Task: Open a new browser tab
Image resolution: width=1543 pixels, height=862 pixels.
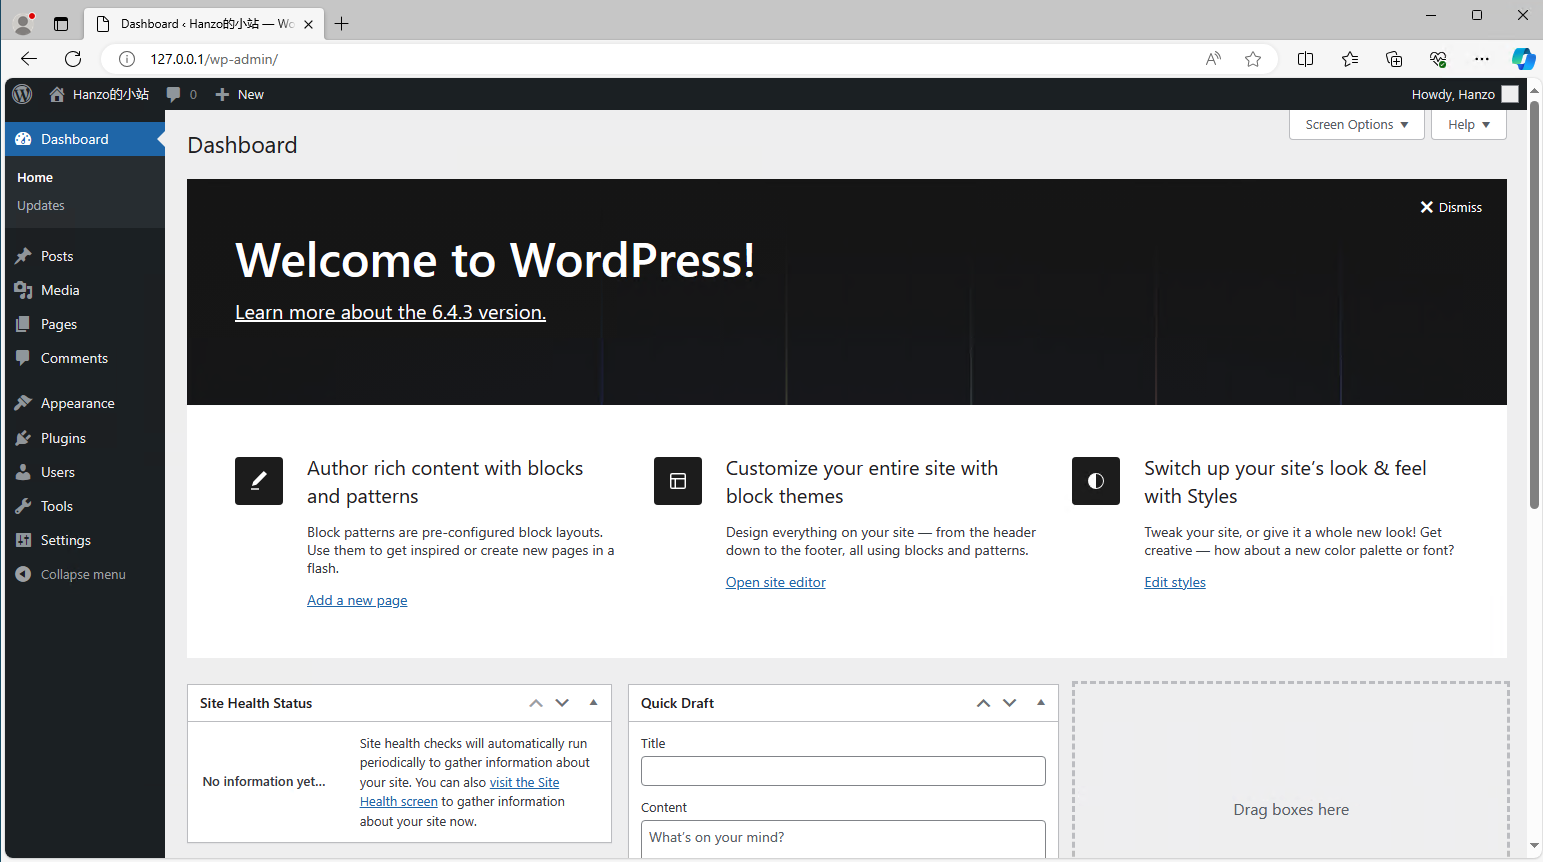Action: tap(342, 24)
